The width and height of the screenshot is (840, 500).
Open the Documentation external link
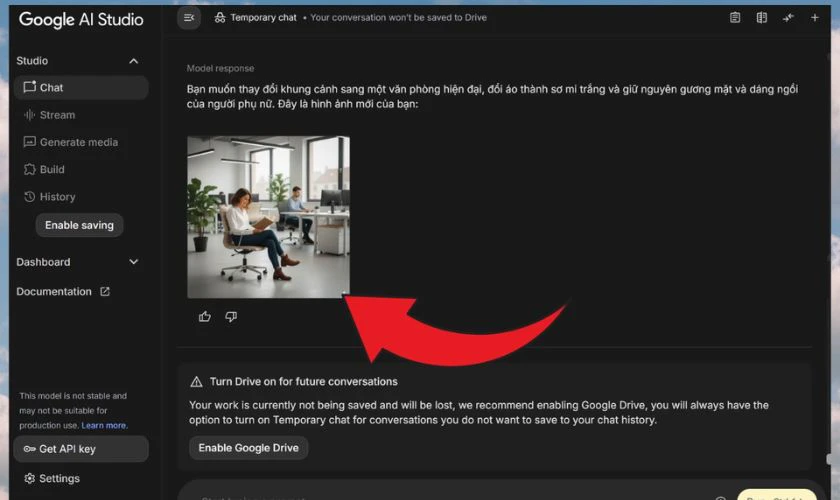(x=63, y=292)
